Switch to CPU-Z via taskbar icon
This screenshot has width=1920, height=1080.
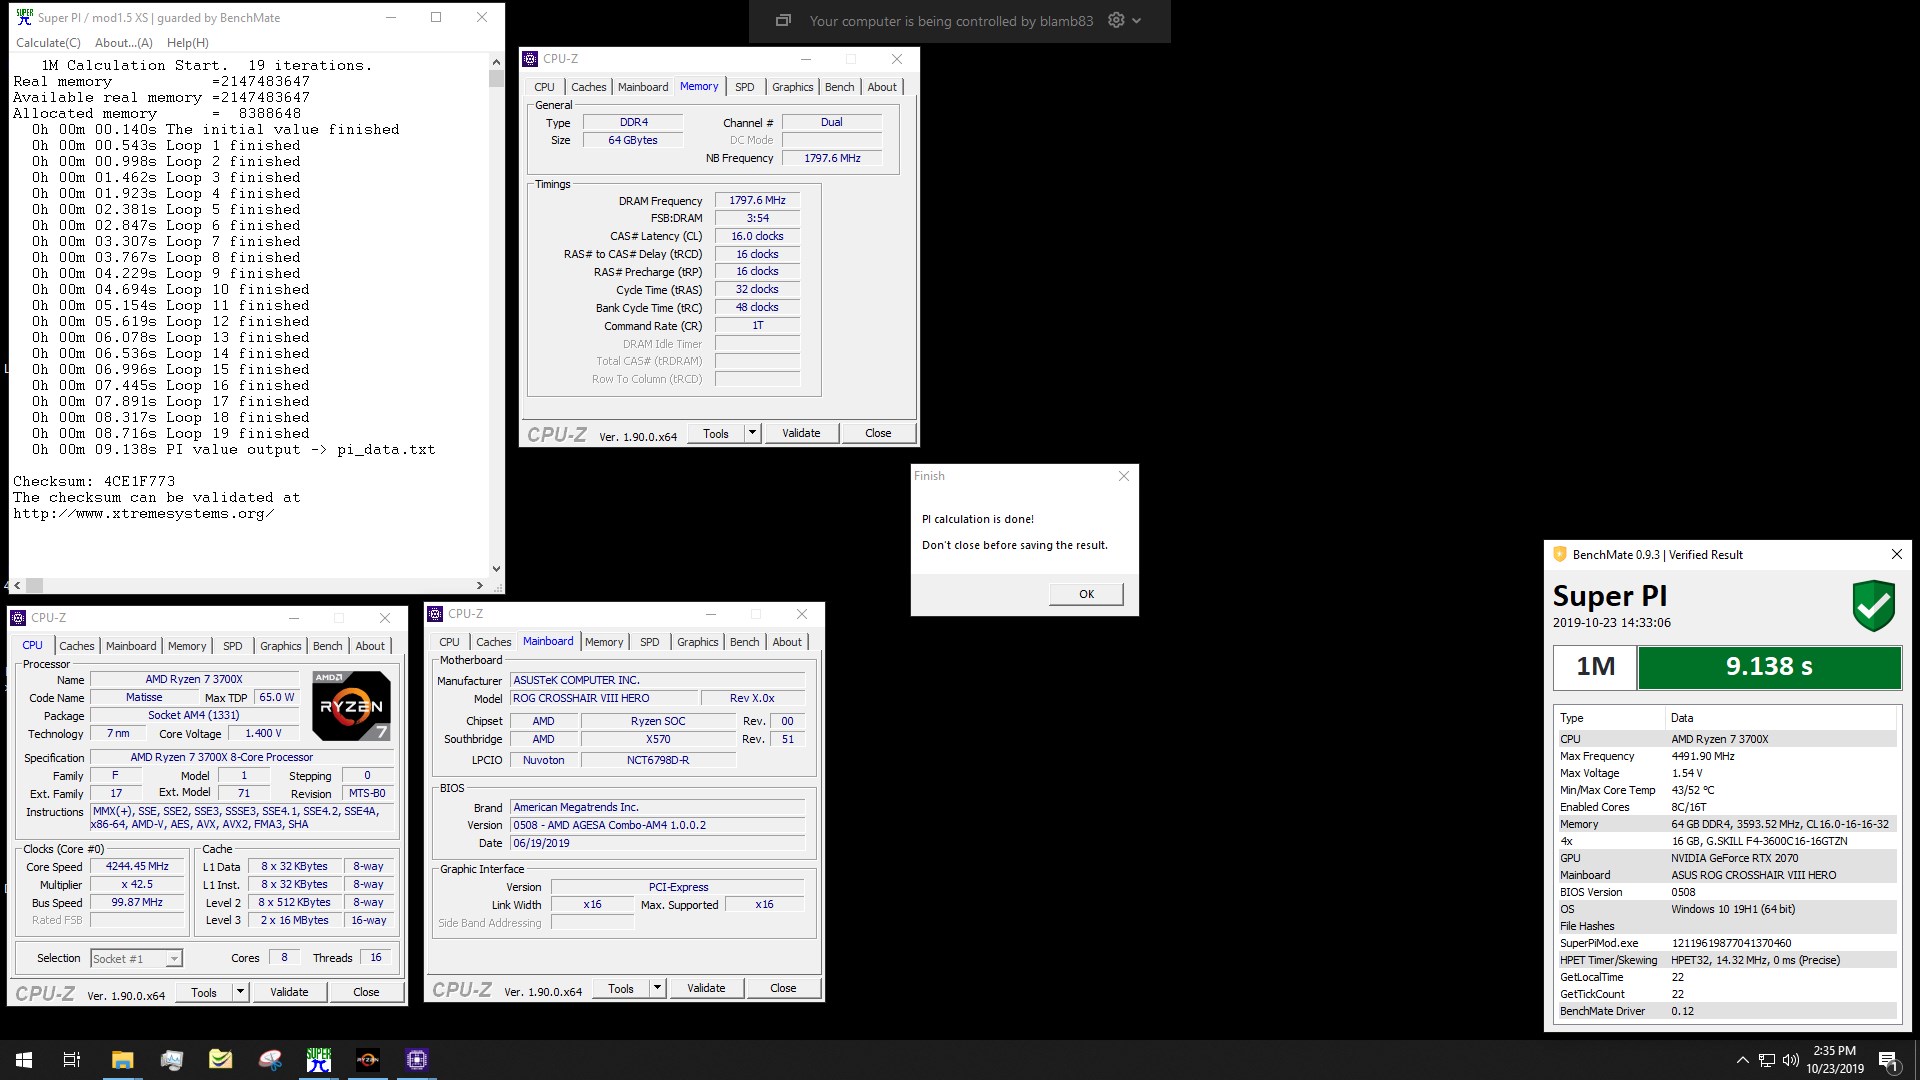coord(417,1060)
